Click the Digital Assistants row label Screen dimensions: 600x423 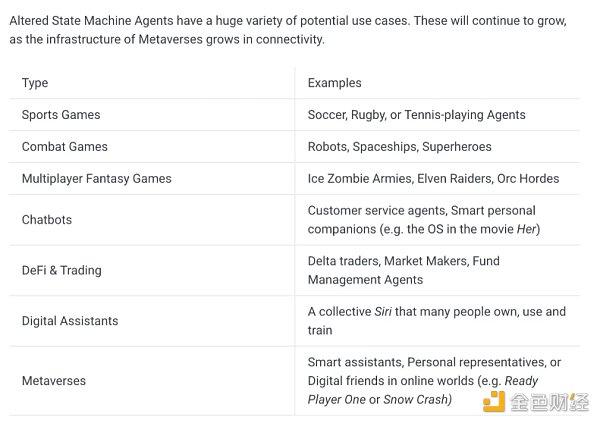click(x=70, y=321)
